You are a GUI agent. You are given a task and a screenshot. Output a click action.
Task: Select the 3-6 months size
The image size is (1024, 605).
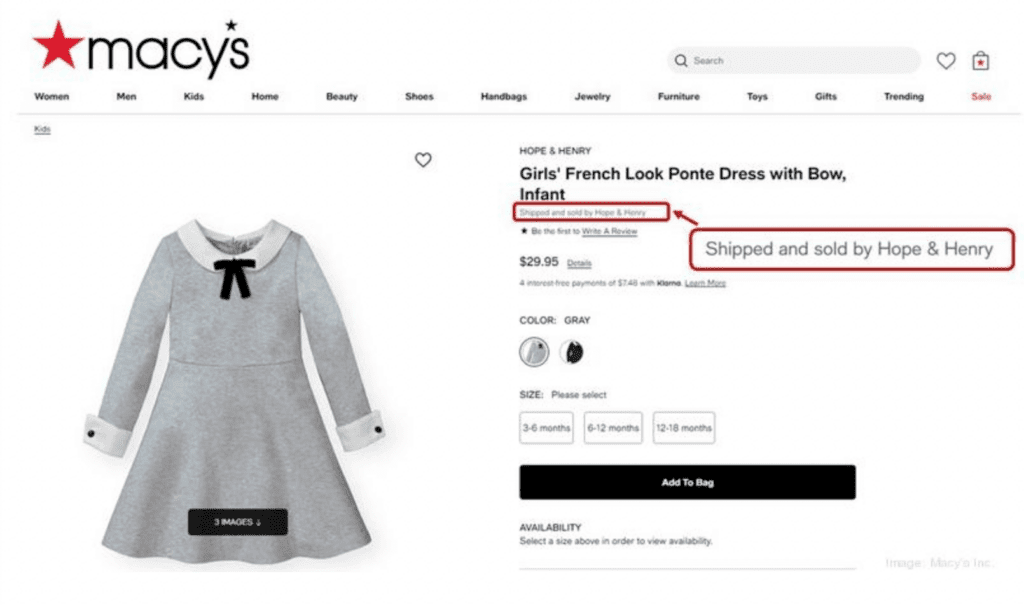click(546, 428)
